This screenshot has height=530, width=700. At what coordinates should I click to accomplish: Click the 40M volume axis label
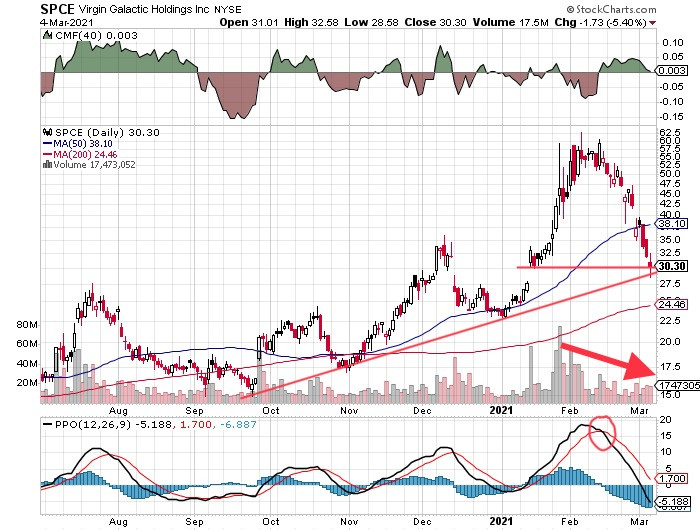(x=27, y=363)
